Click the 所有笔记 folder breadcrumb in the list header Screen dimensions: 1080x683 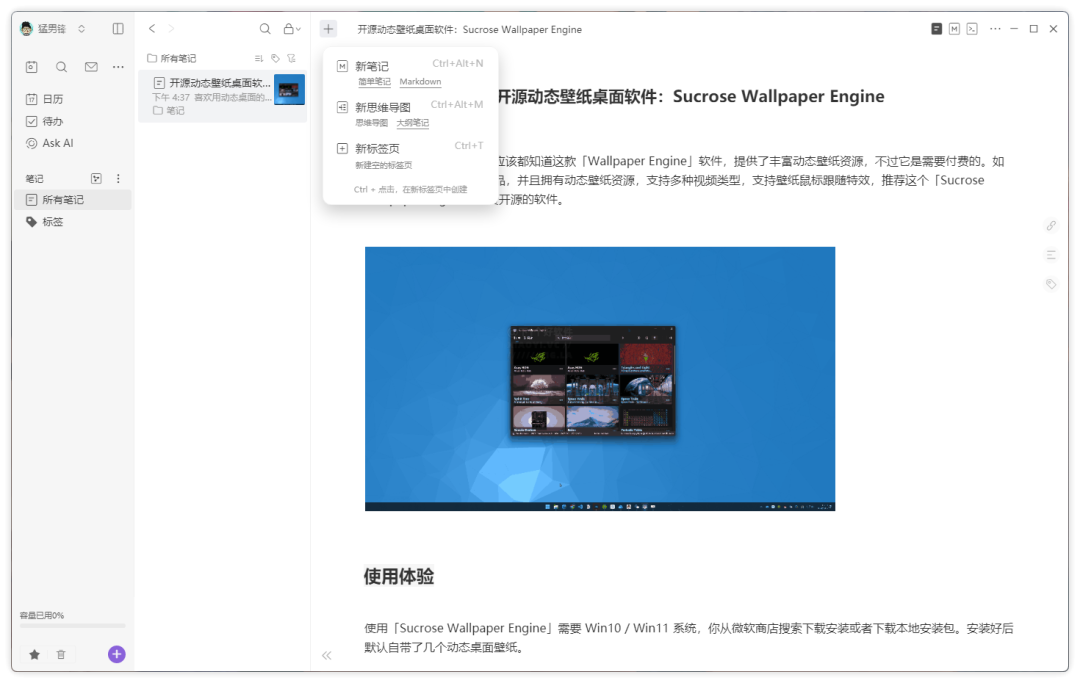[172, 59]
